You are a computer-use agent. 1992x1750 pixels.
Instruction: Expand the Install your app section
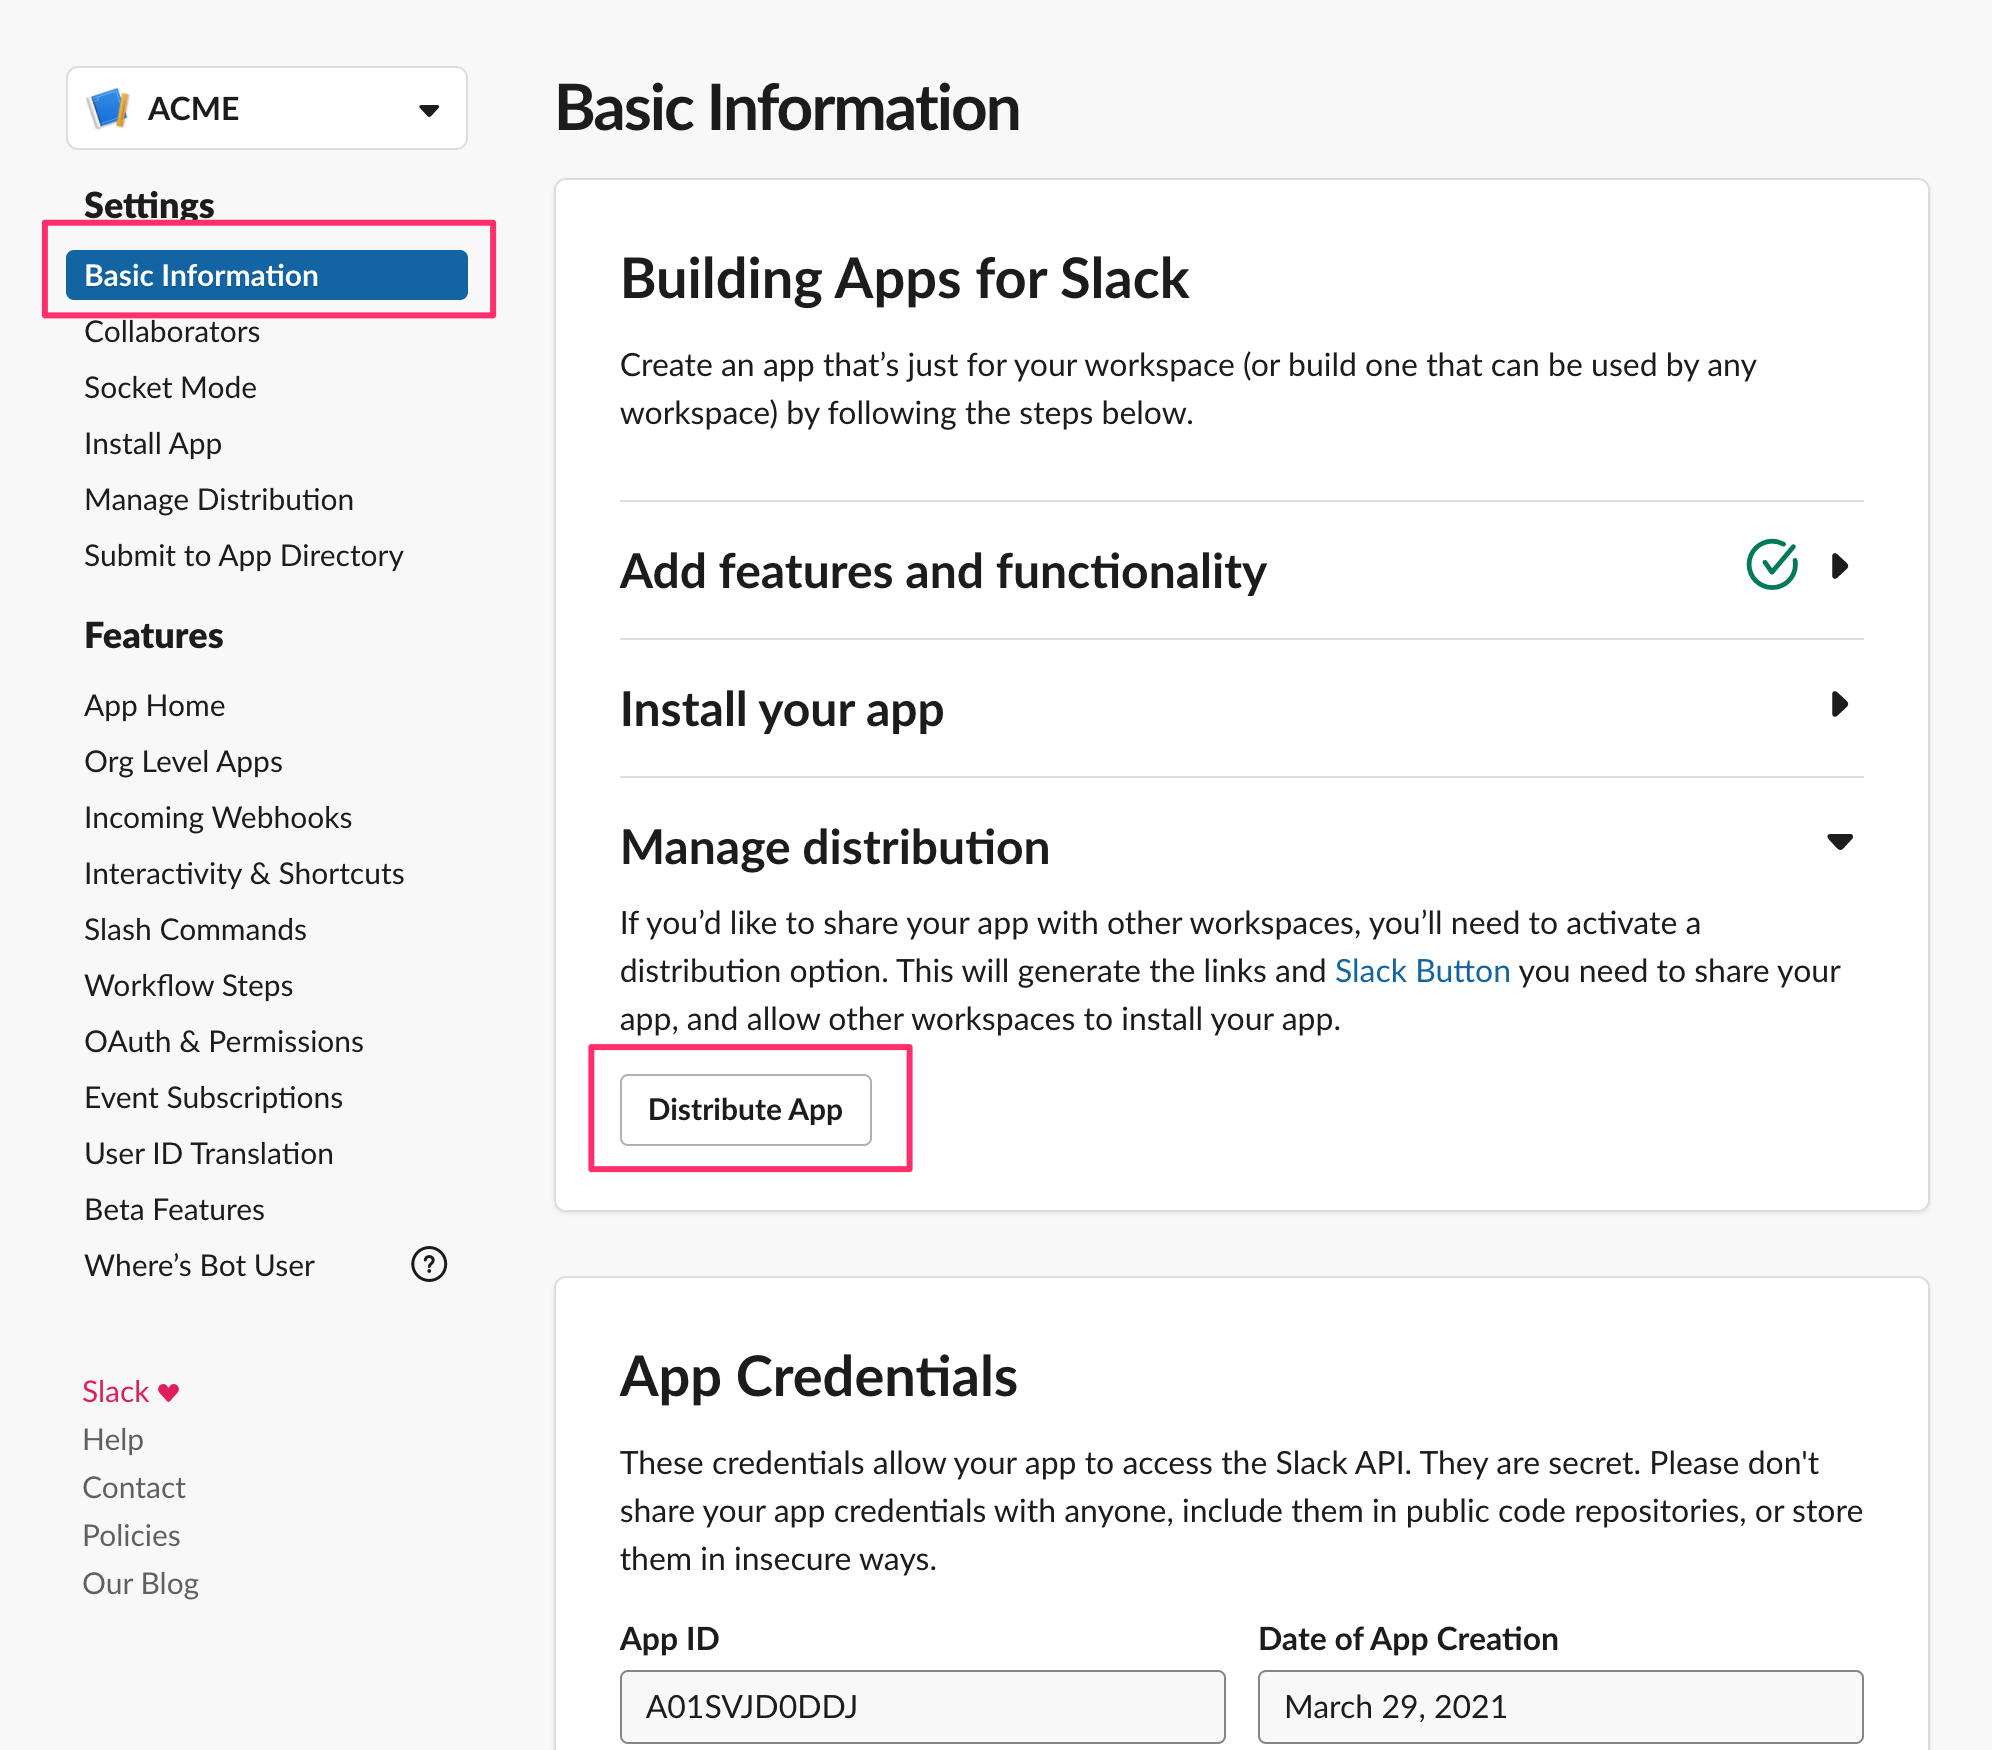click(x=1838, y=705)
